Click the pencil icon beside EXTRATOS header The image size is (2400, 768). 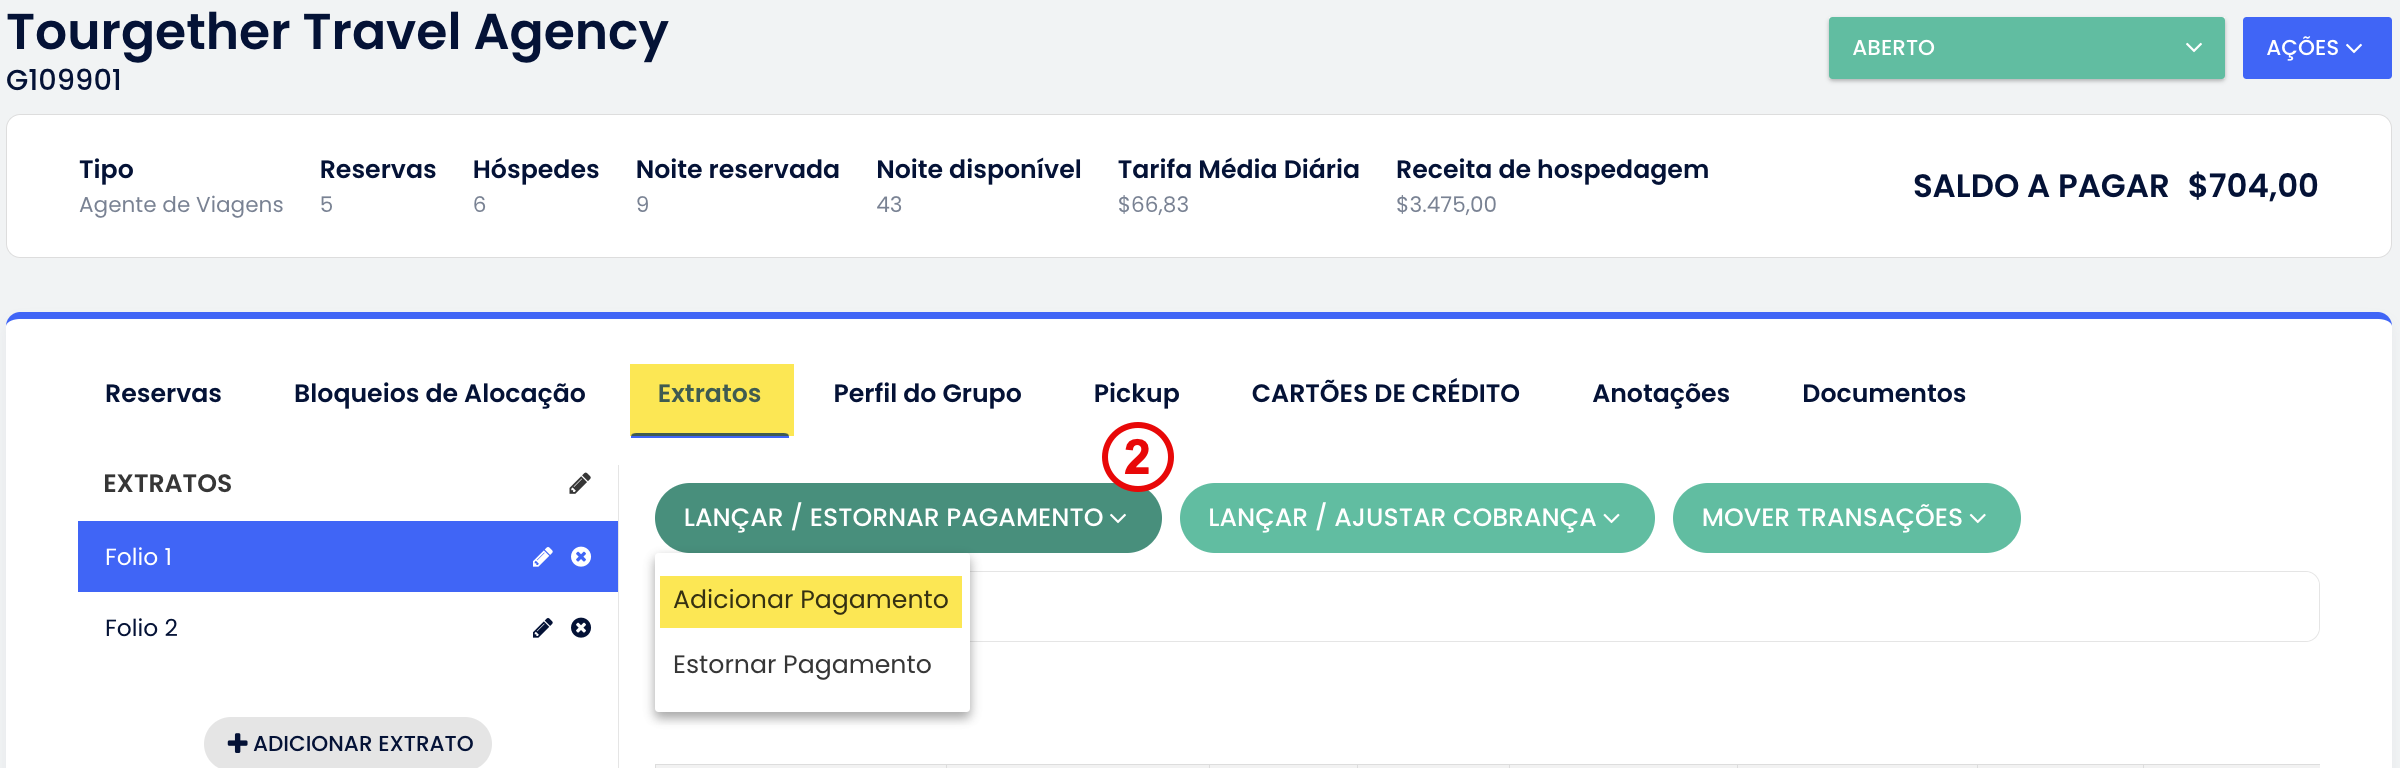click(x=580, y=484)
